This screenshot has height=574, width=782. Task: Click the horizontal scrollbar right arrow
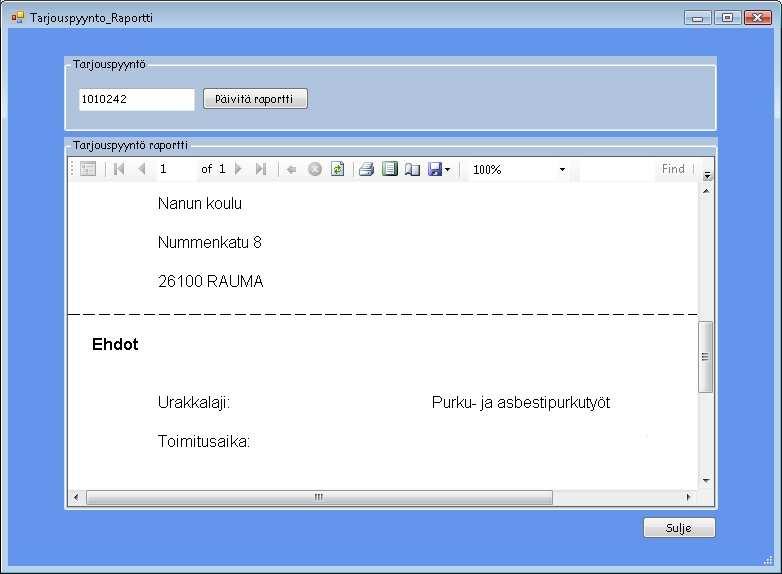[689, 497]
